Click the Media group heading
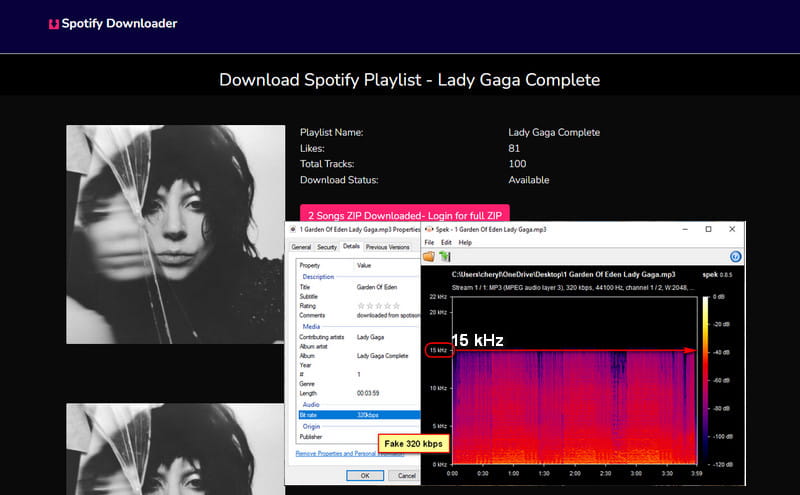Screen dimensions: 800x495 [x=311, y=327]
